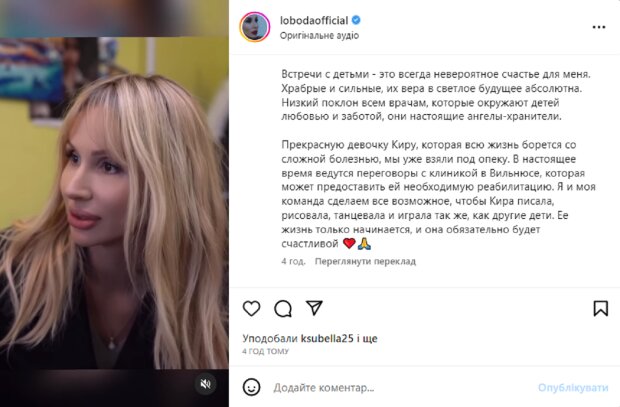Click 'ще' to view other likers
620x407 pixels.
pyautogui.click(x=370, y=339)
